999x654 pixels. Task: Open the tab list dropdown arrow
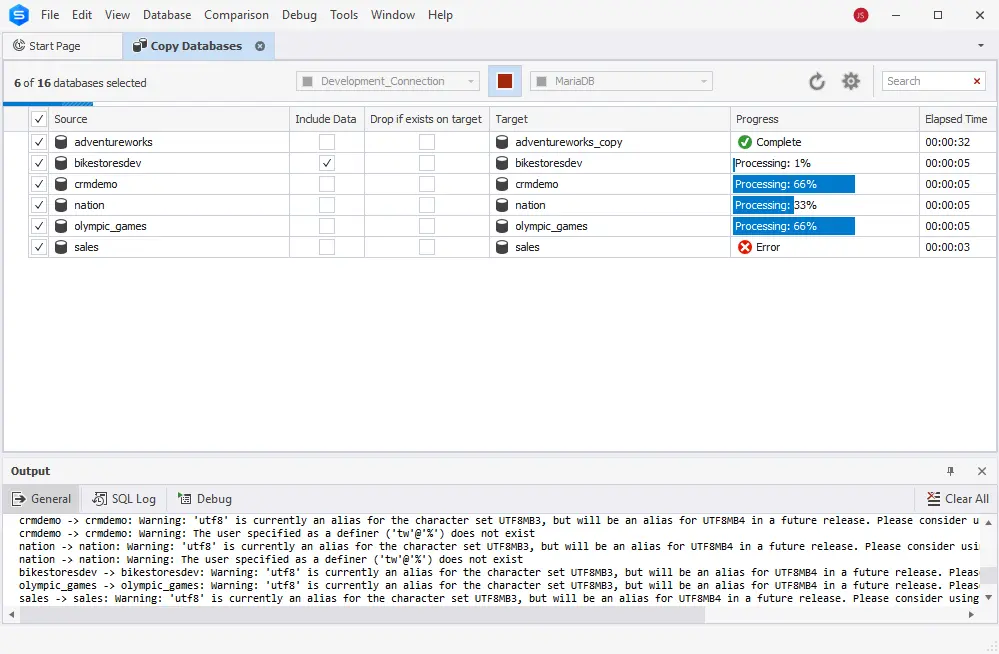[982, 45]
